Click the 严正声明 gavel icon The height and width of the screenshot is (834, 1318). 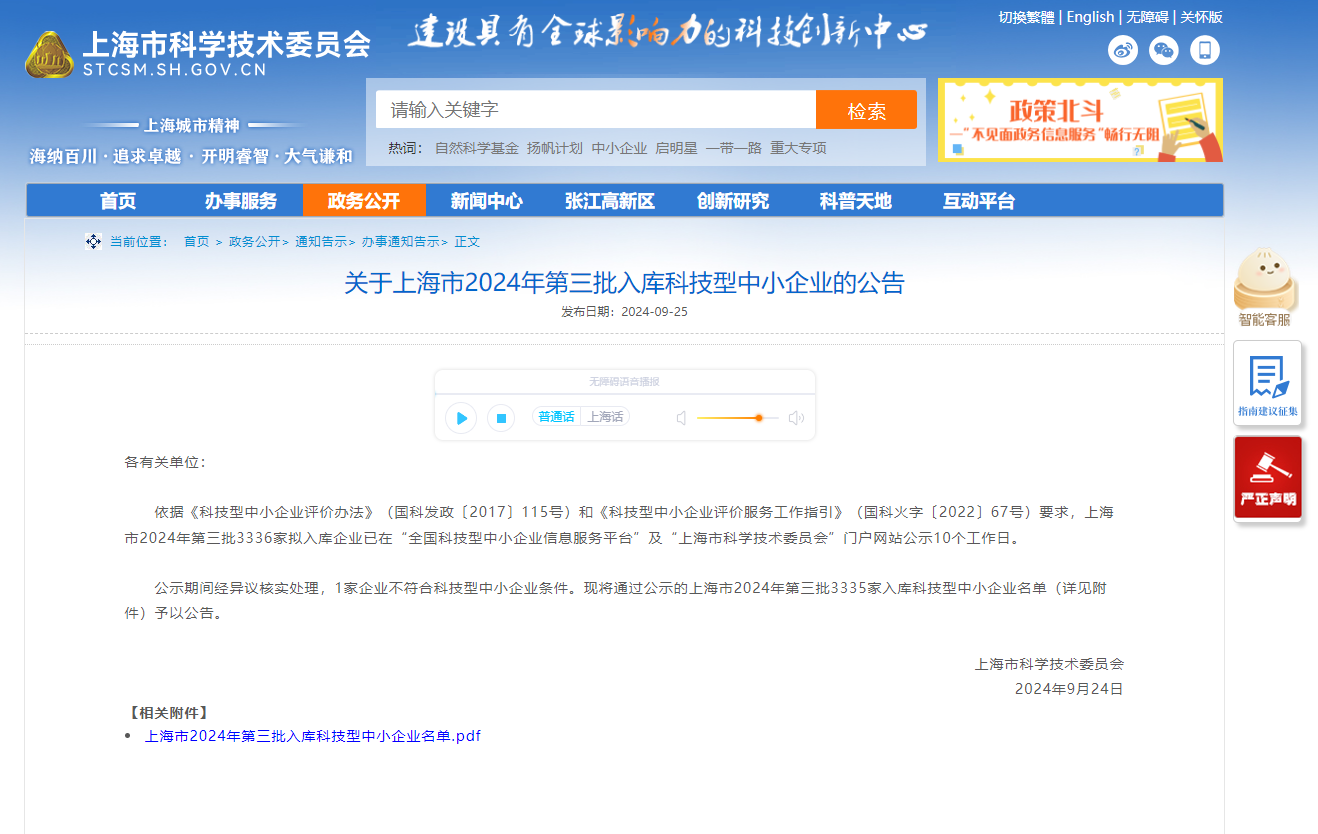[1267, 478]
